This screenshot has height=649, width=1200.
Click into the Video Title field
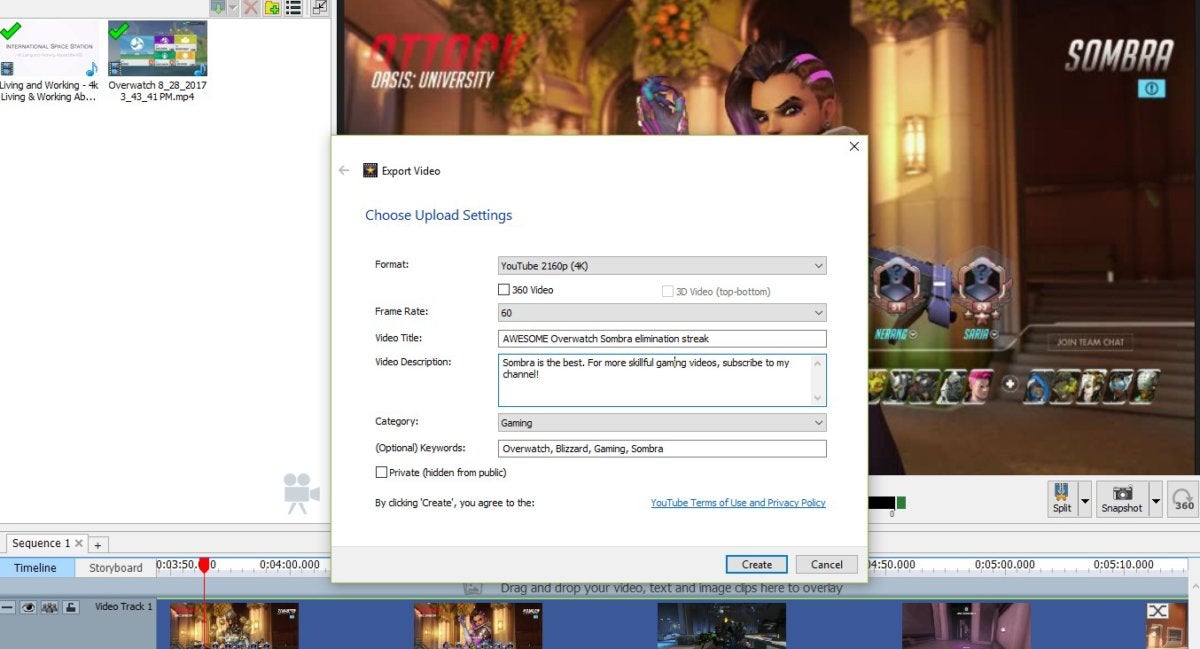(662, 338)
